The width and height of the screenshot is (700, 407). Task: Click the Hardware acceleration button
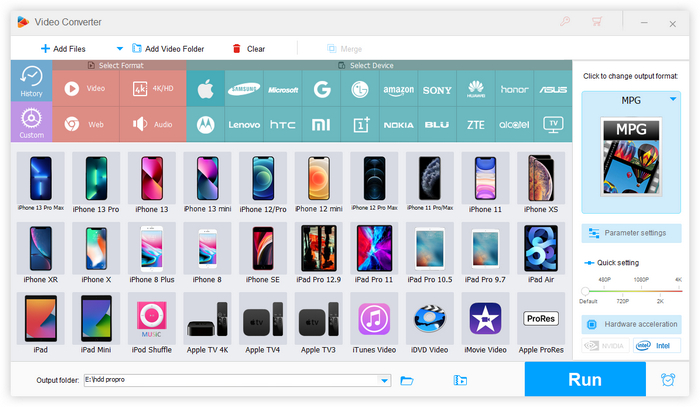[x=631, y=324]
